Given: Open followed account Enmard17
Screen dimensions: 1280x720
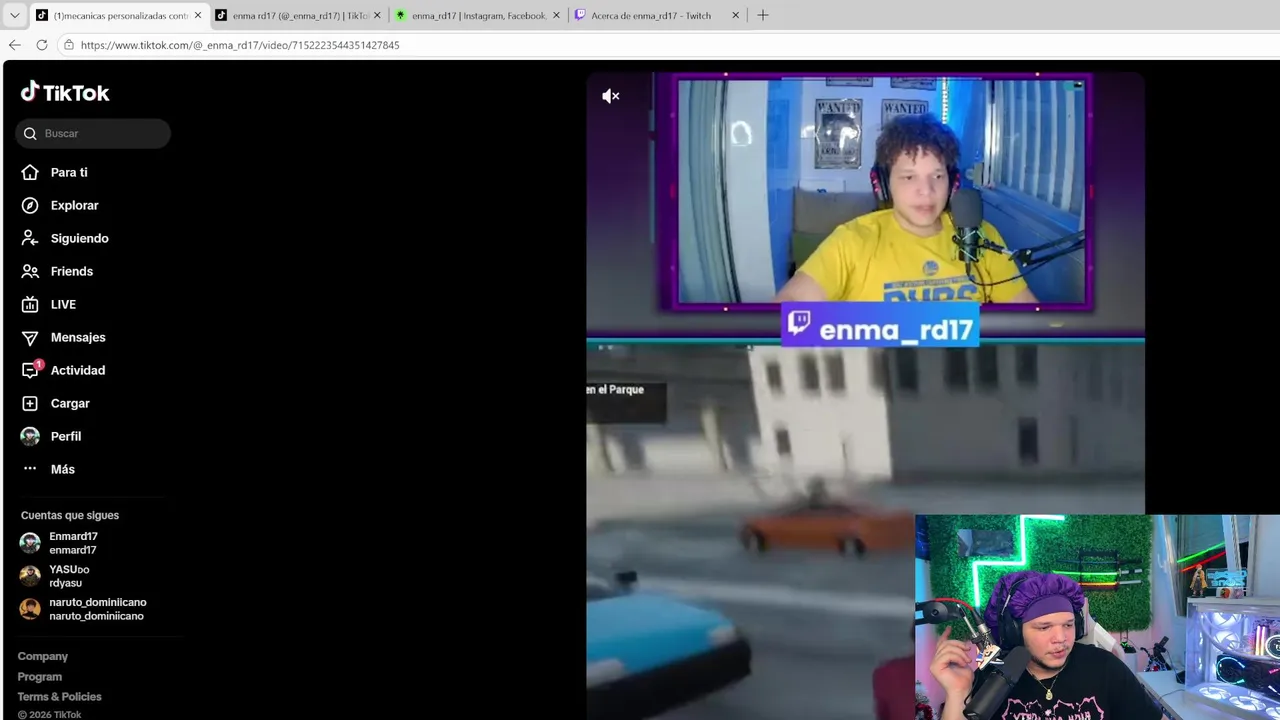Looking at the screenshot, I should [x=73, y=543].
